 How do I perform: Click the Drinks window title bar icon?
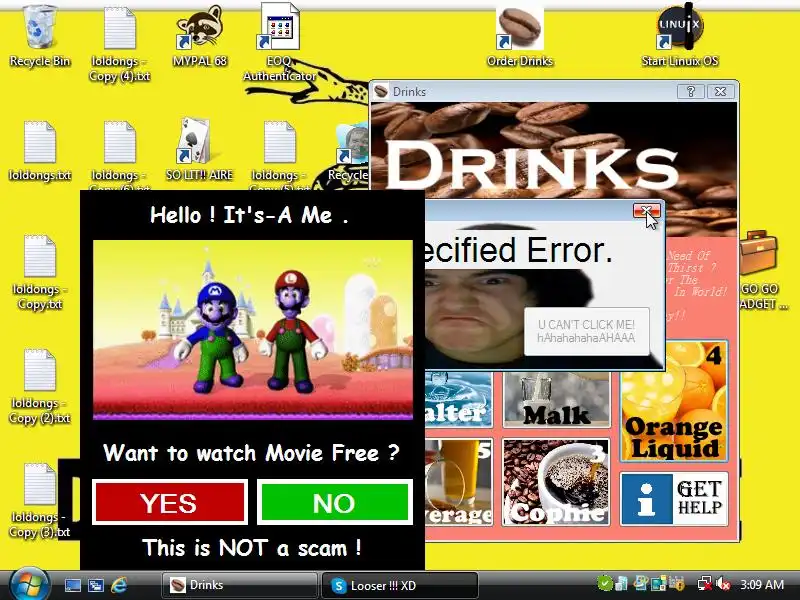(x=381, y=91)
